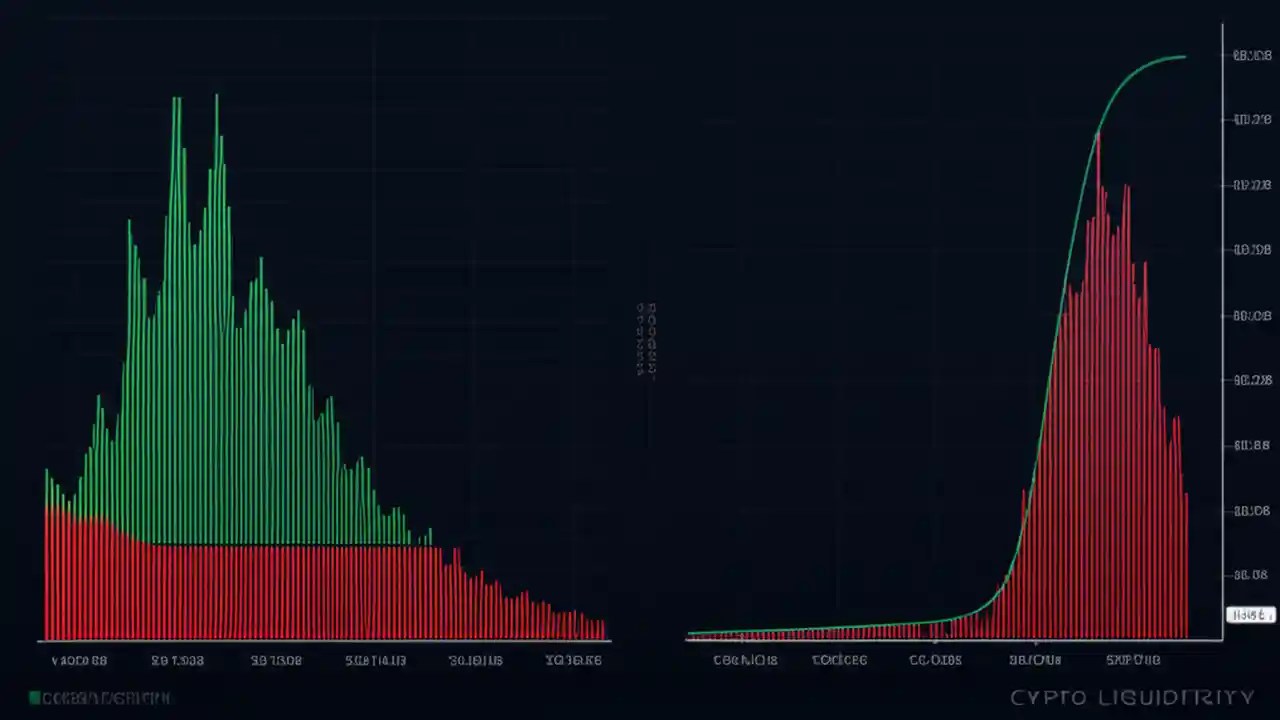Viewport: 1280px width, 720px height.
Task: Select the last green bar before decline
Action: [x=430, y=540]
